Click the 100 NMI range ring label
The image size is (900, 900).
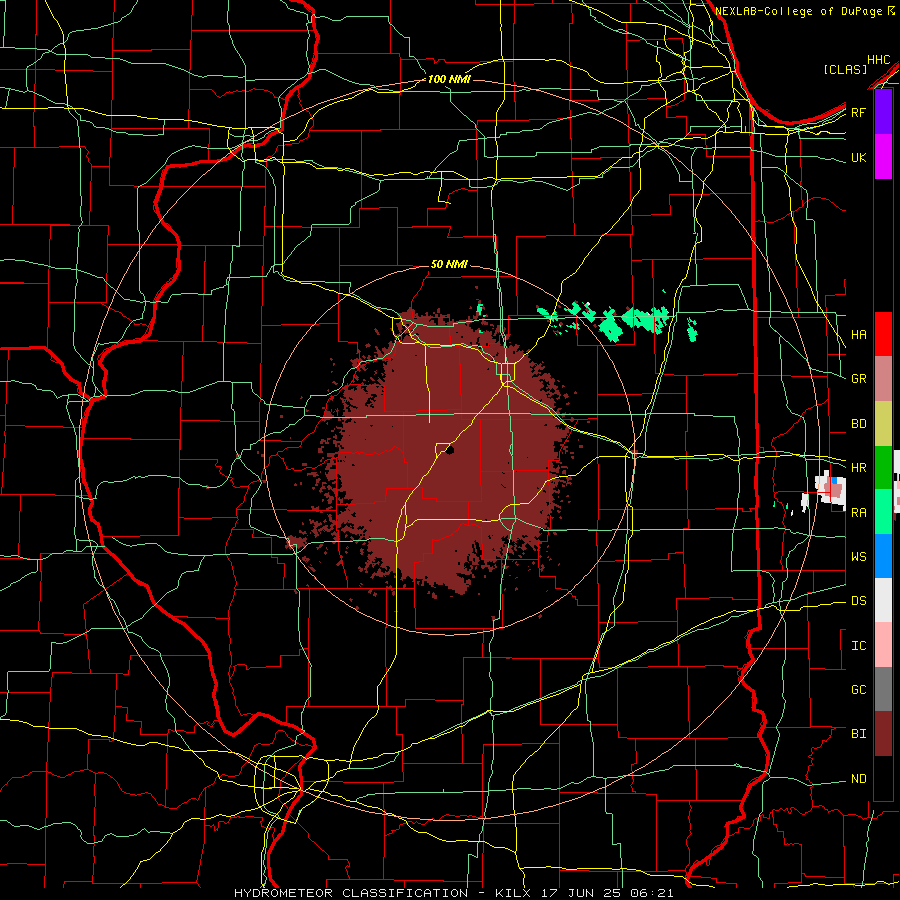tap(449, 79)
